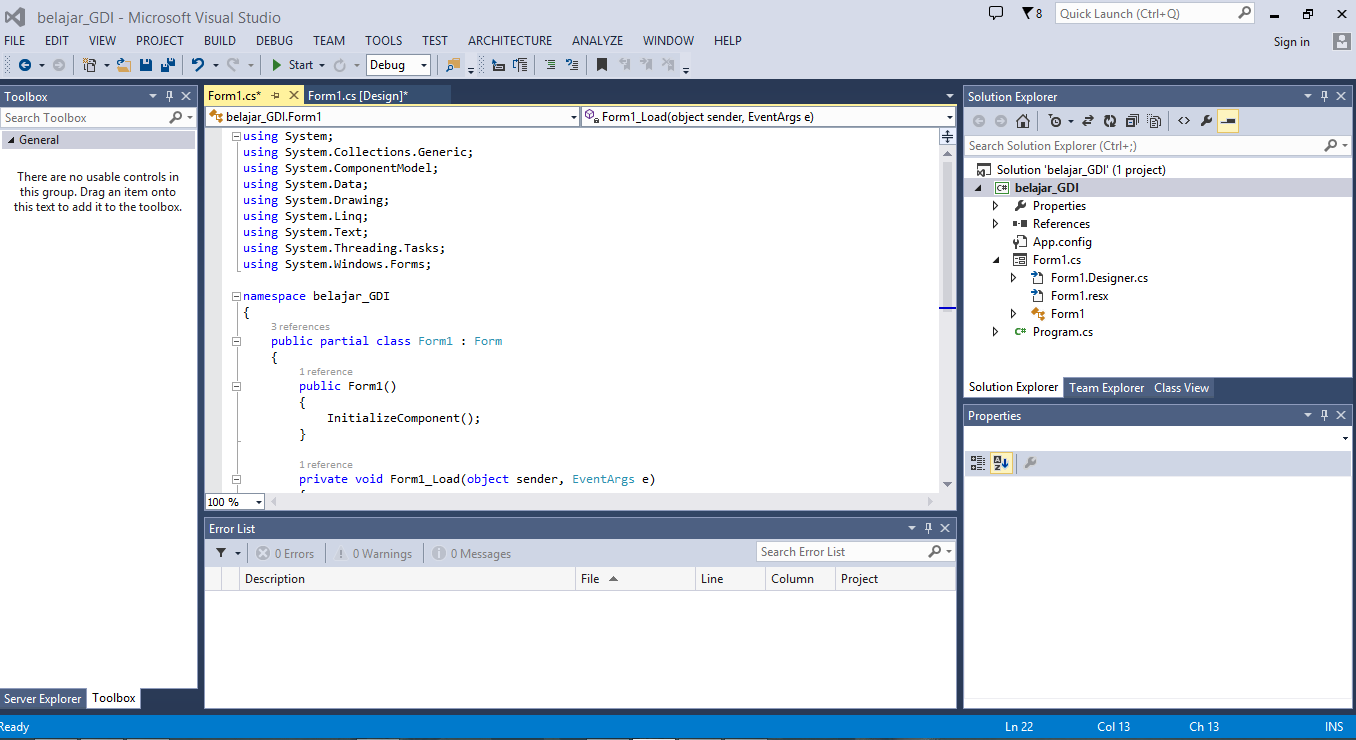Toggle the 0 Errors filter
The image size is (1356, 740).
284,553
